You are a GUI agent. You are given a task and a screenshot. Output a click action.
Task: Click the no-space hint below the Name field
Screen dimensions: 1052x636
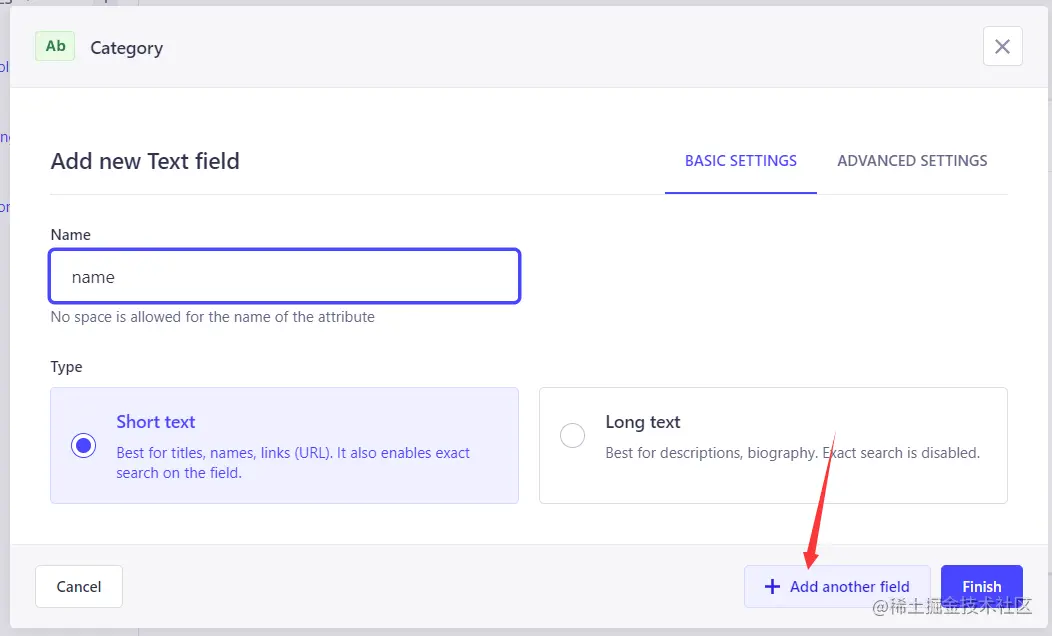pos(213,317)
